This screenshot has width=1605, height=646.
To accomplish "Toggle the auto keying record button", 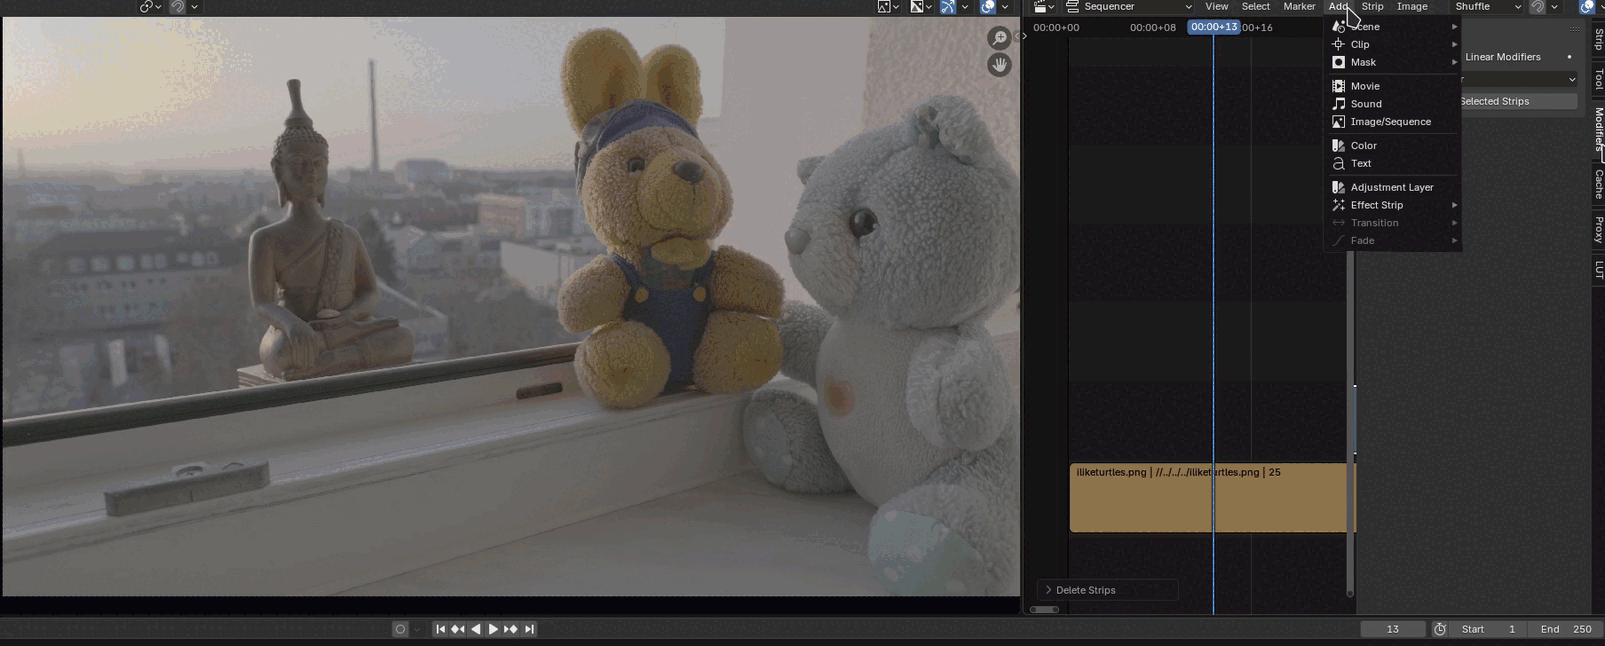I will [400, 629].
